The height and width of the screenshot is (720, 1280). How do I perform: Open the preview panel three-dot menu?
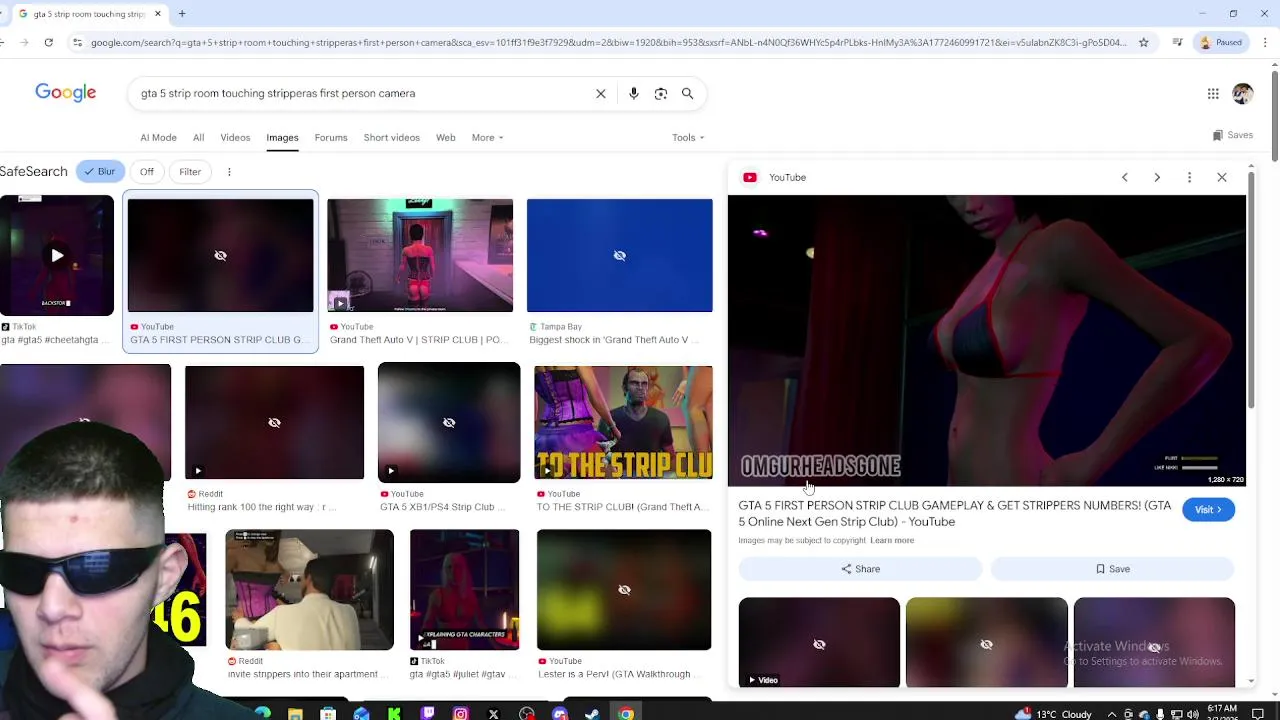pyautogui.click(x=1189, y=177)
